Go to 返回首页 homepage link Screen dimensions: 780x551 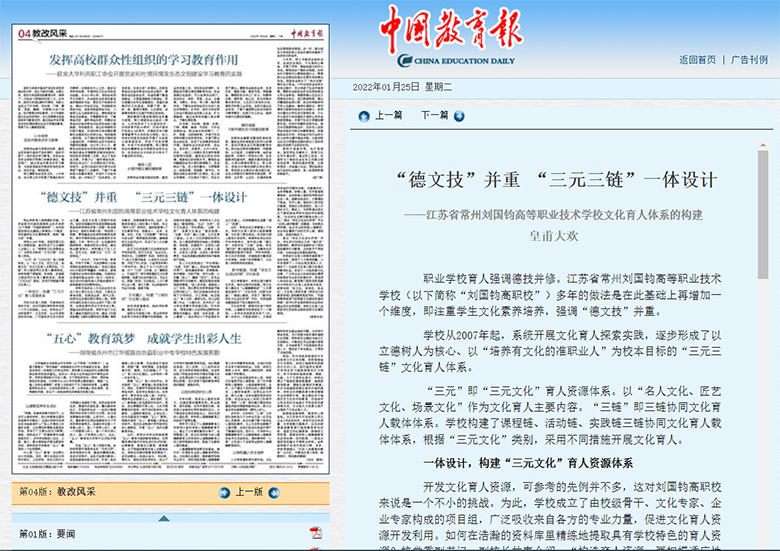coord(697,60)
